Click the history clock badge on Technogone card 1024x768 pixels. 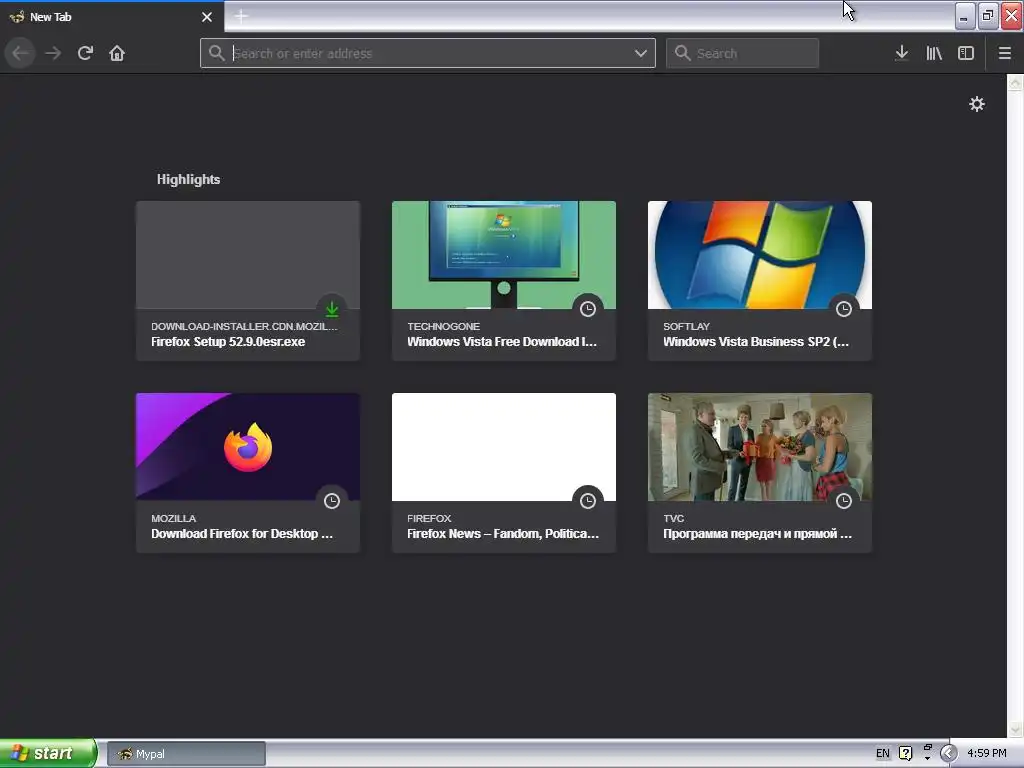(x=588, y=308)
